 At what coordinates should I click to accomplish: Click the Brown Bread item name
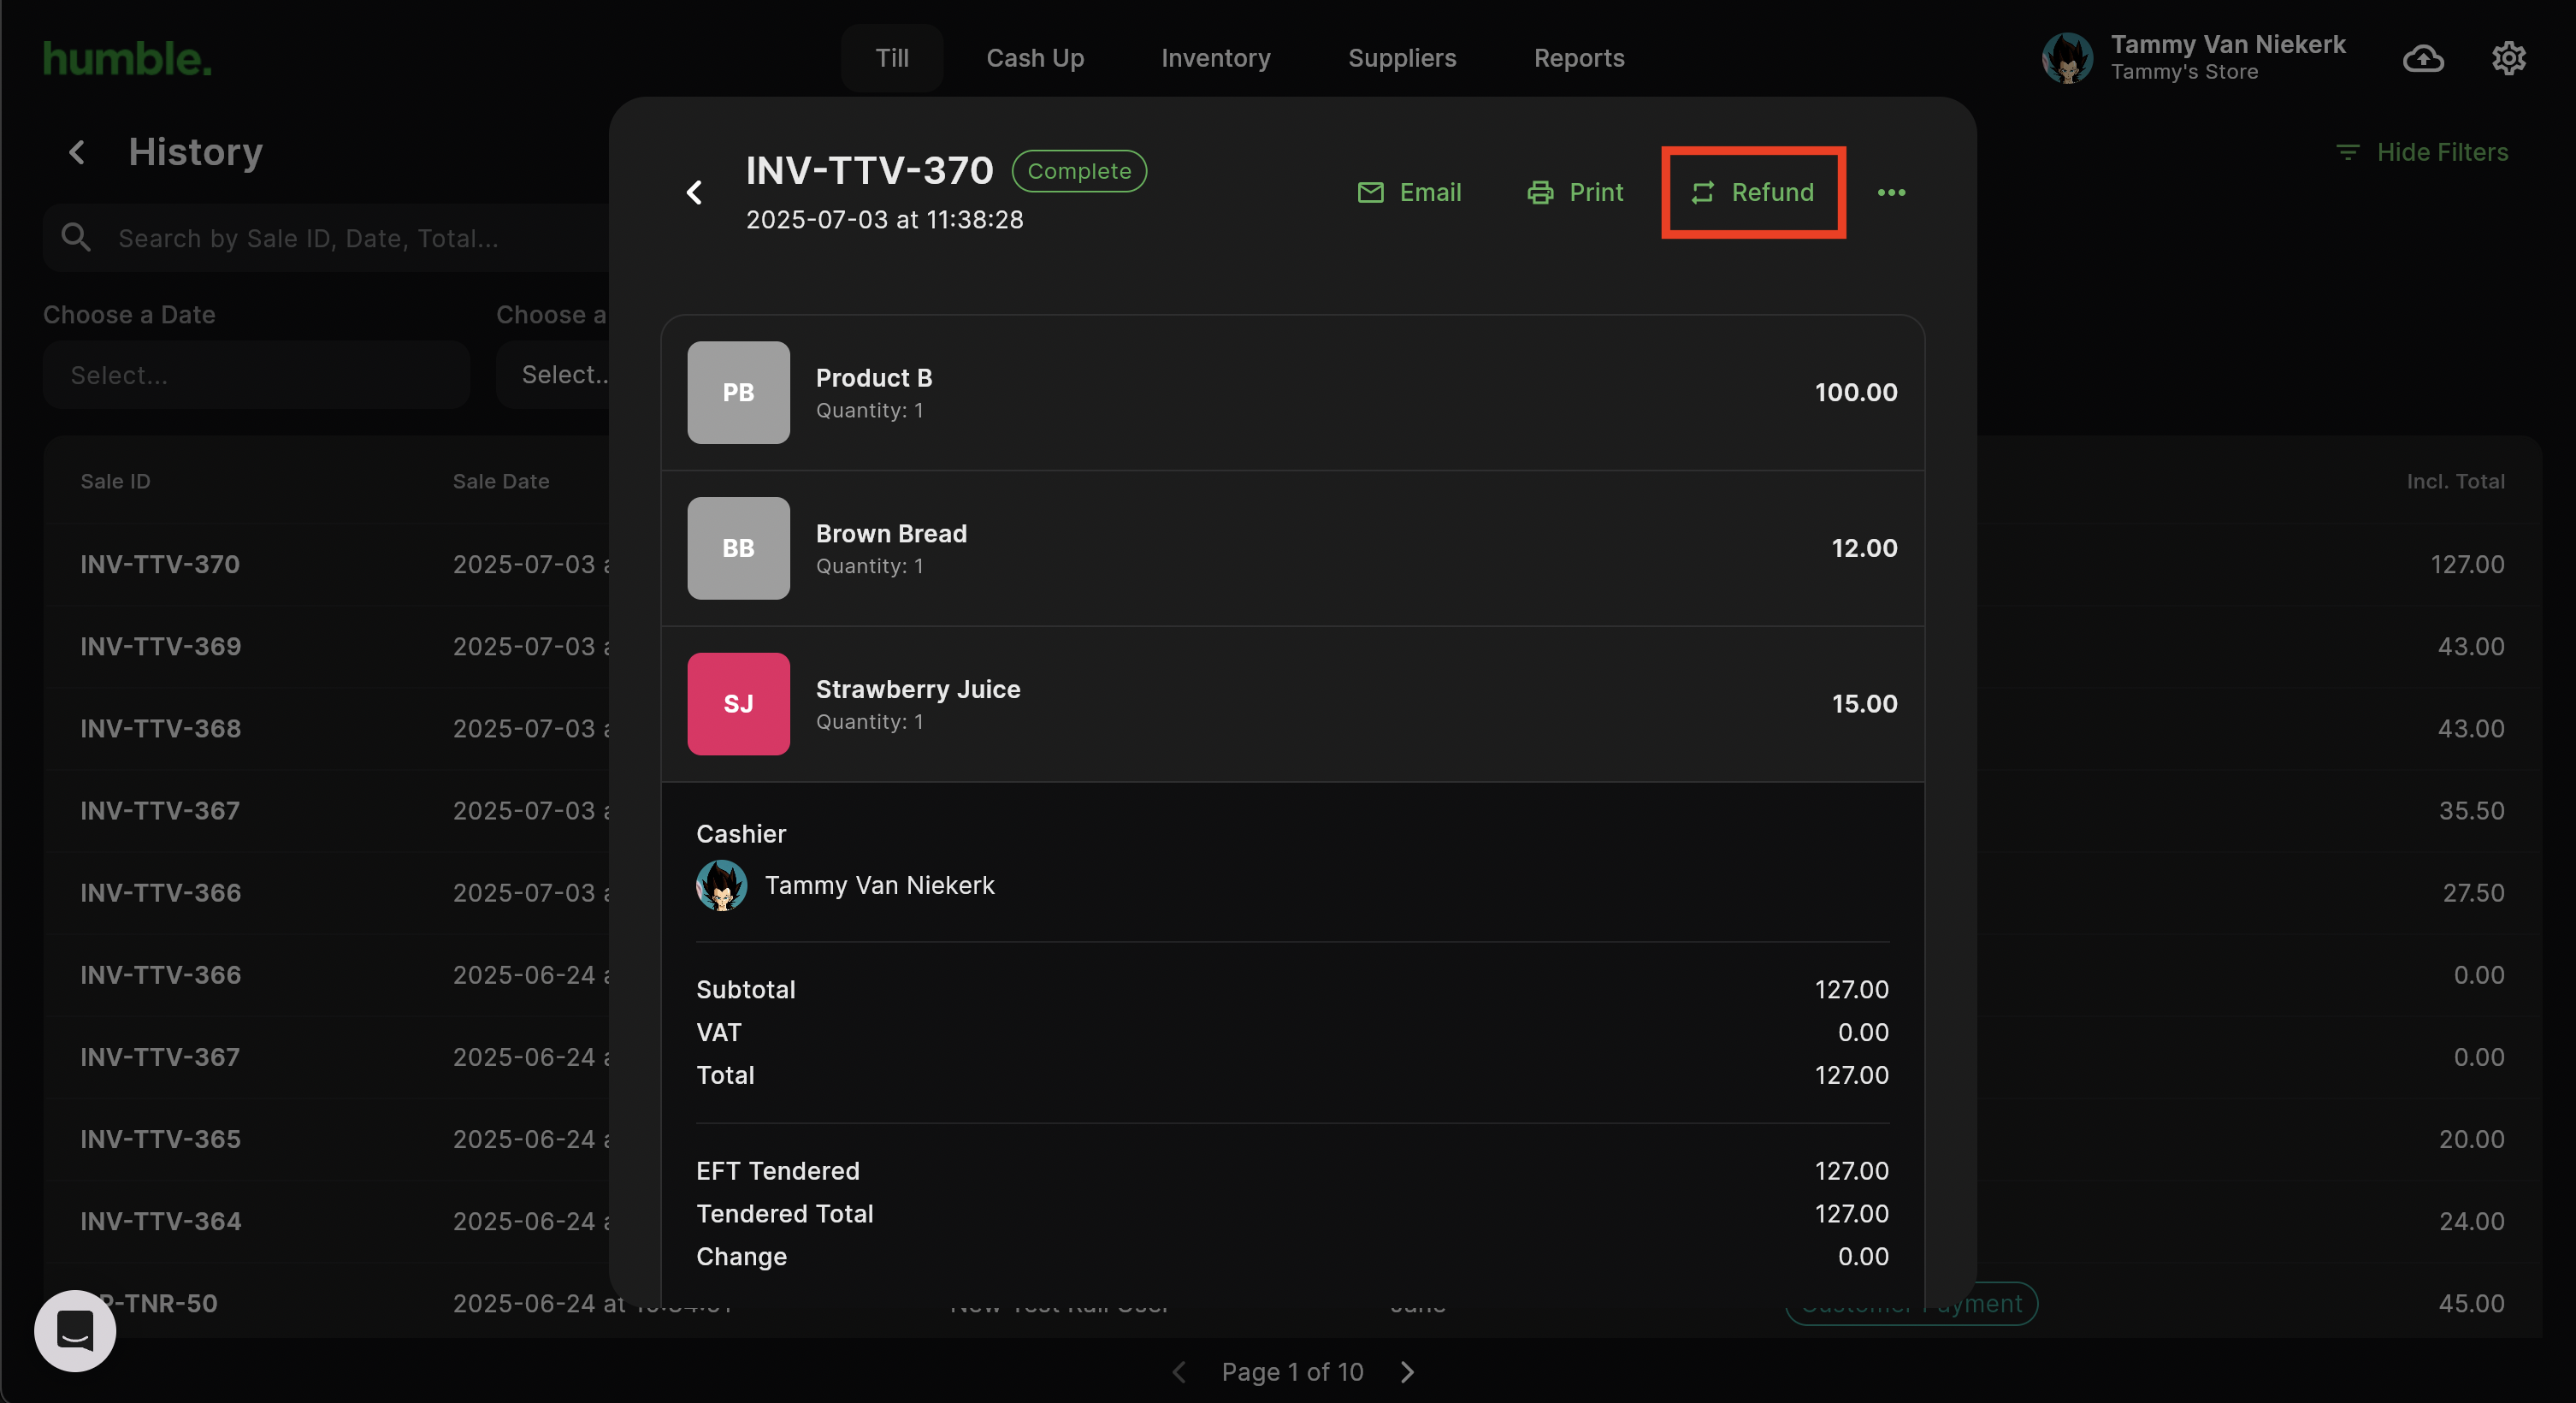tap(891, 534)
